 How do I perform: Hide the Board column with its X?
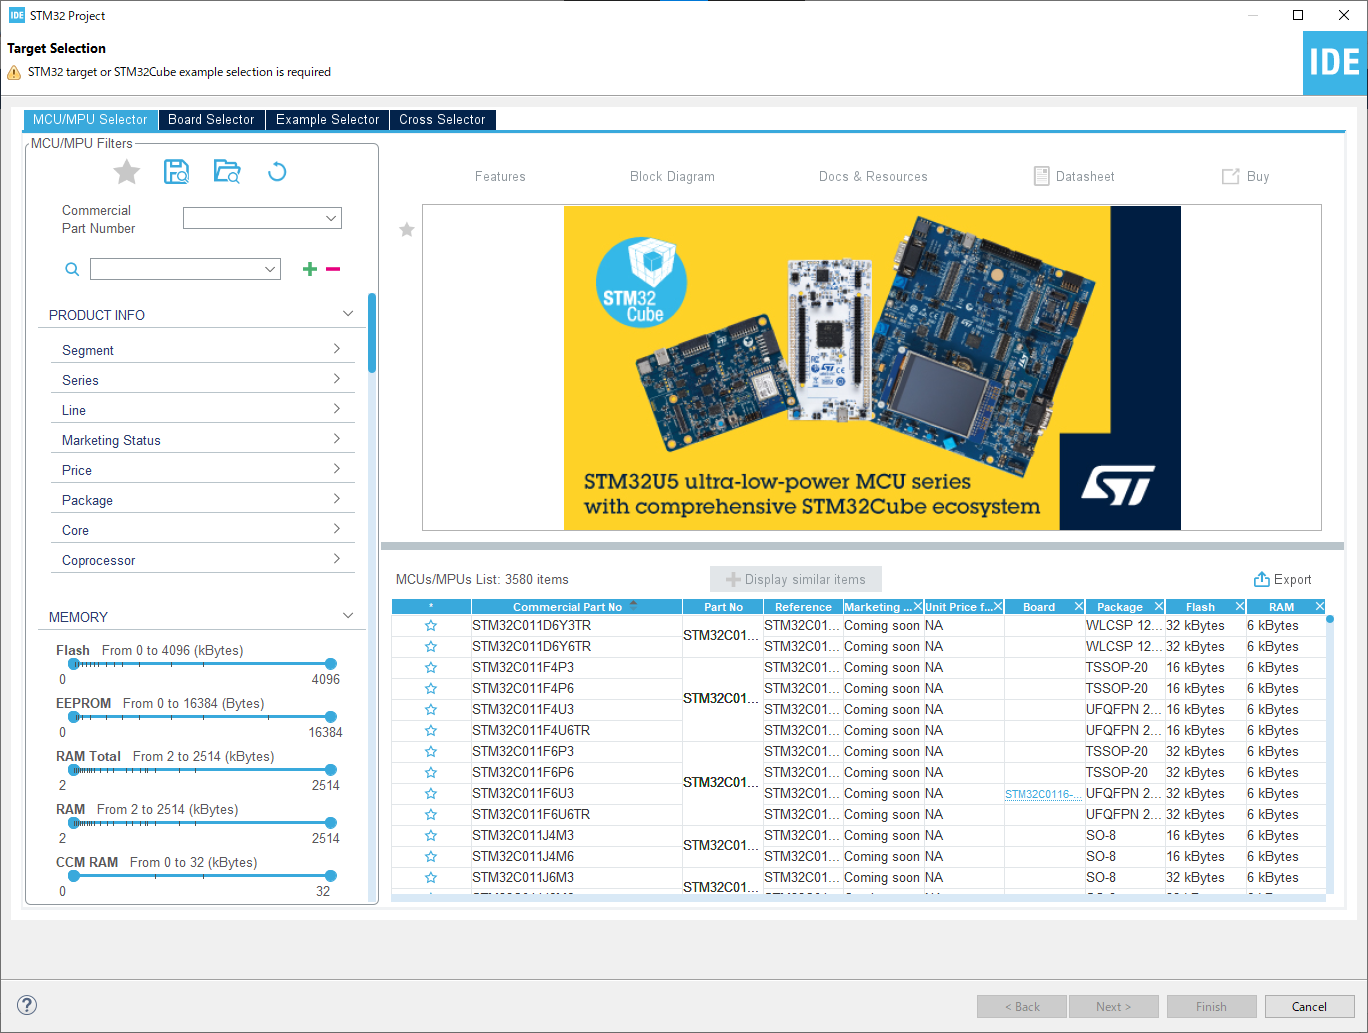[1078, 607]
